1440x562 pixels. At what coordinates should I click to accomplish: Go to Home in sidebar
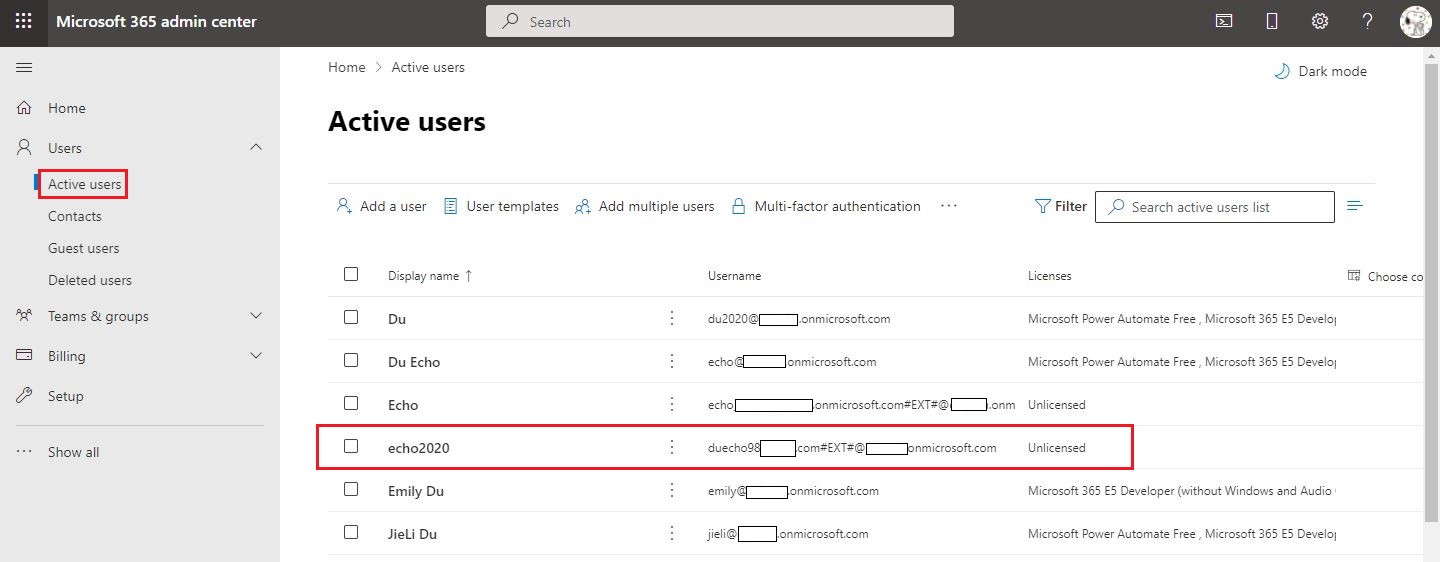(67, 108)
